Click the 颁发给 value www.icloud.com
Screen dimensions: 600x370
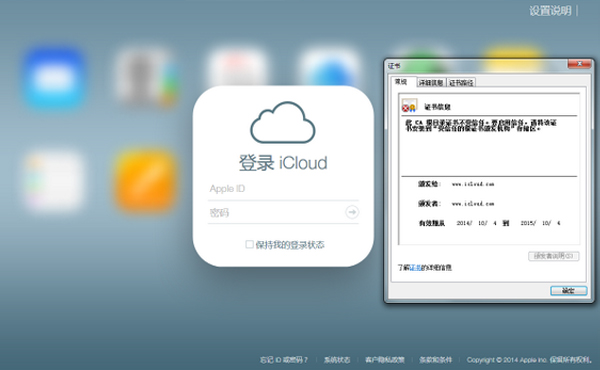click(473, 184)
